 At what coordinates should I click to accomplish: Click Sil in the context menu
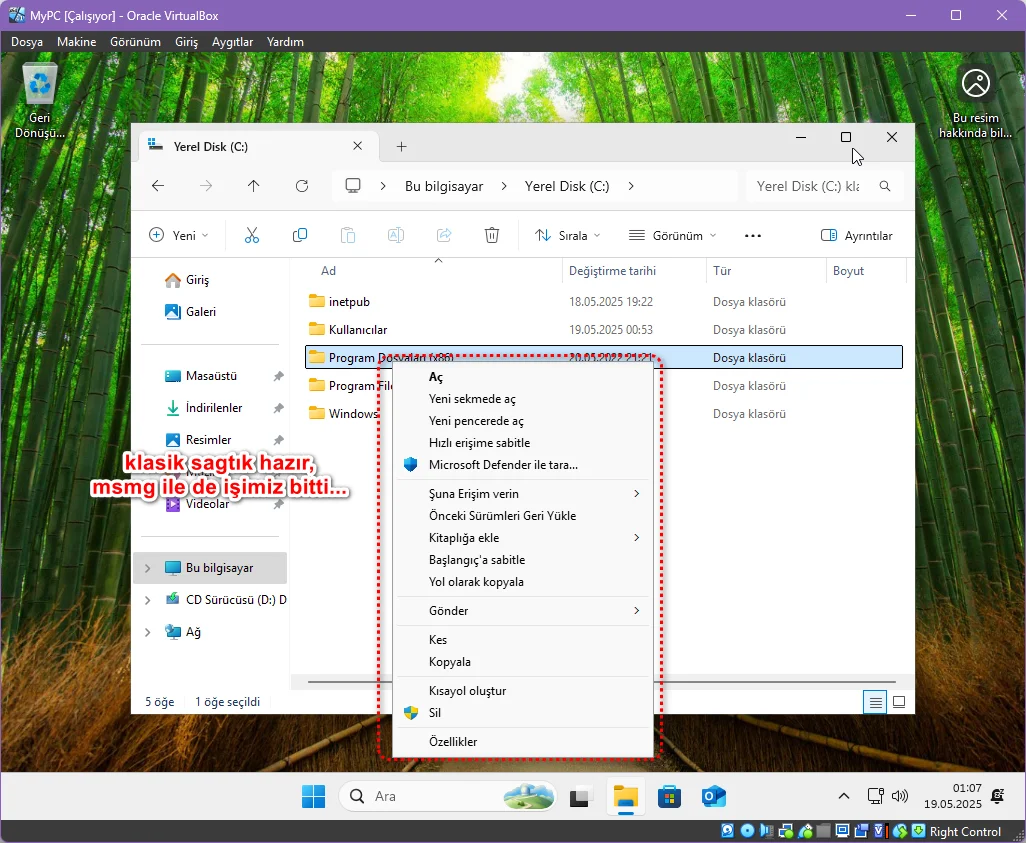[523, 713]
